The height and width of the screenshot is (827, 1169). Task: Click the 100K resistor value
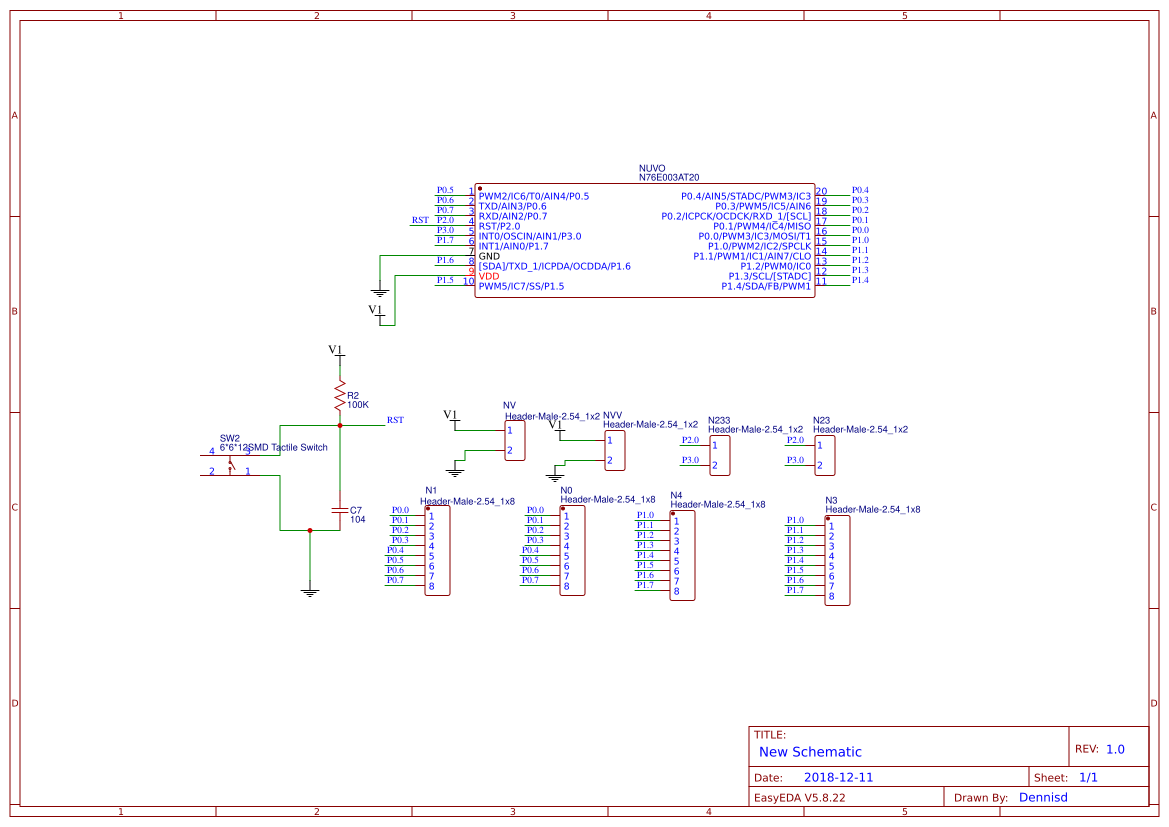pyautogui.click(x=358, y=405)
